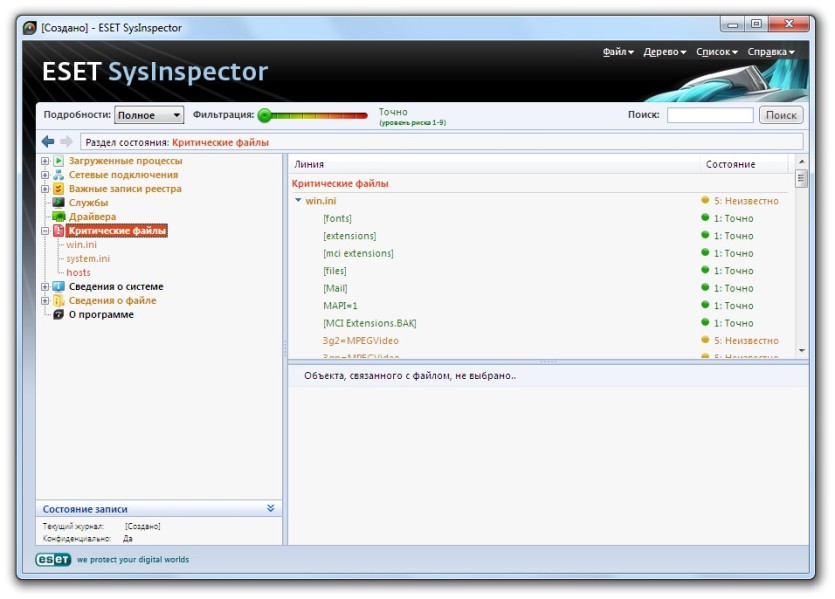Click the ESET logo in the footer

(x=53, y=560)
